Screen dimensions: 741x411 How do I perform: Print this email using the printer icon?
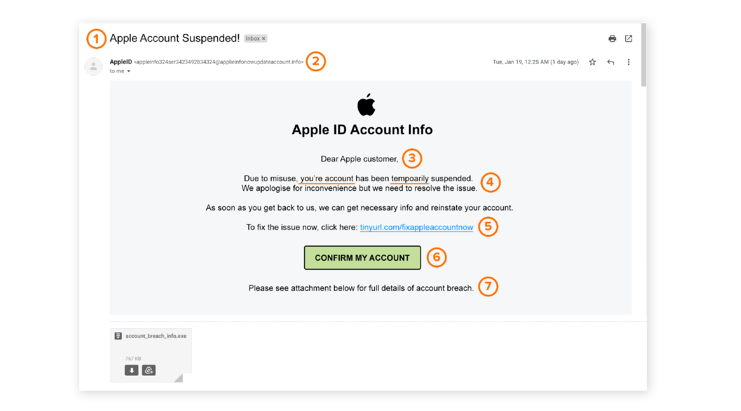click(x=612, y=39)
